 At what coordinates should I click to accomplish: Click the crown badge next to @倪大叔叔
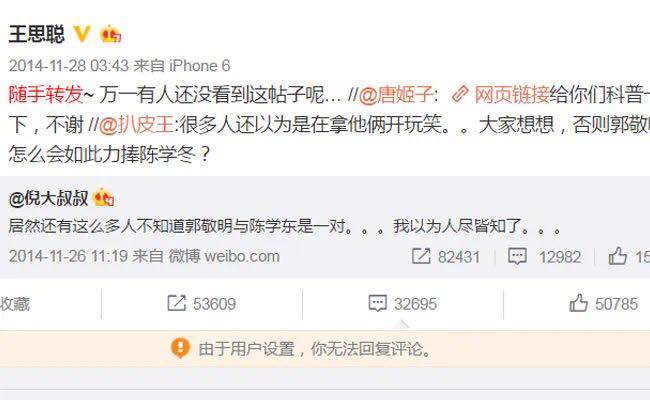(103, 197)
